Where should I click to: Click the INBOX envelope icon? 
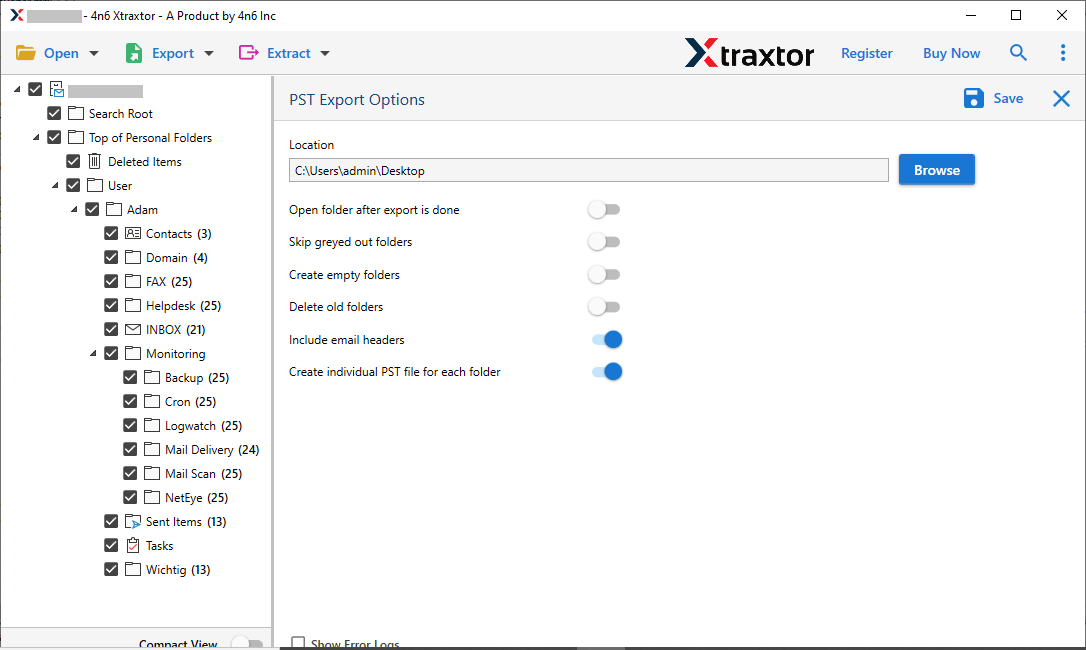(133, 329)
